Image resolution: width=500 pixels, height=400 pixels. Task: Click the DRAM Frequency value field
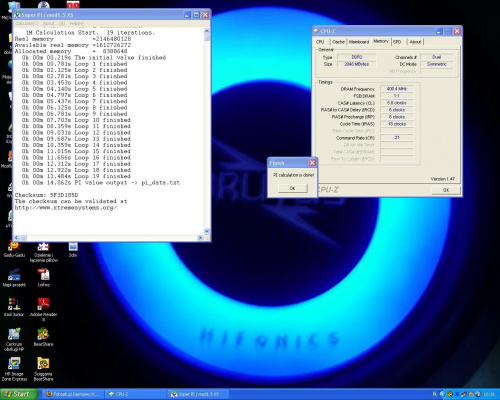[397, 89]
